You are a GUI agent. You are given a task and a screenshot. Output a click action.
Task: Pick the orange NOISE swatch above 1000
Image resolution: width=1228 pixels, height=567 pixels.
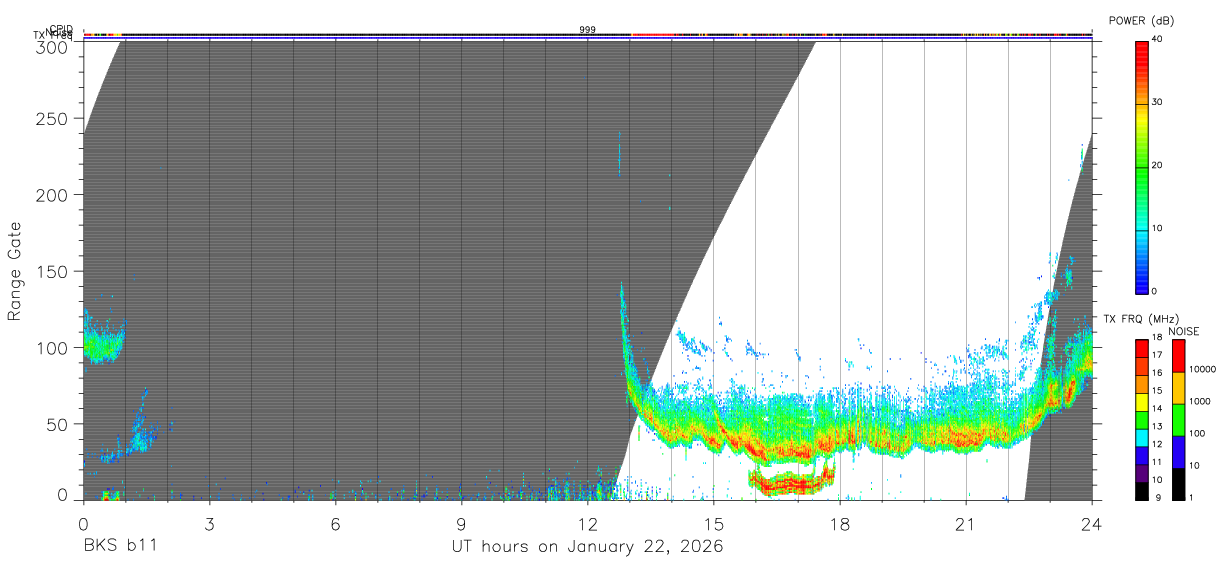pyautogui.click(x=1178, y=388)
